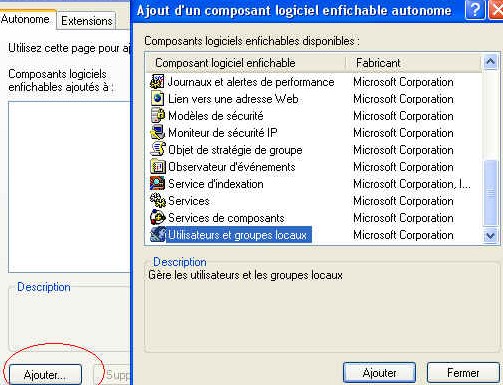The image size is (503, 385).
Task: Select the Journaux et alertes de performance icon
Action: [157, 82]
